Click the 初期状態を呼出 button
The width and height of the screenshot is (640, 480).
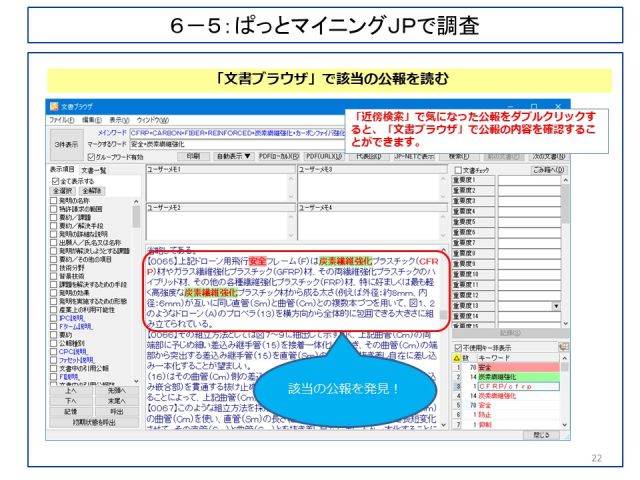pos(94,422)
